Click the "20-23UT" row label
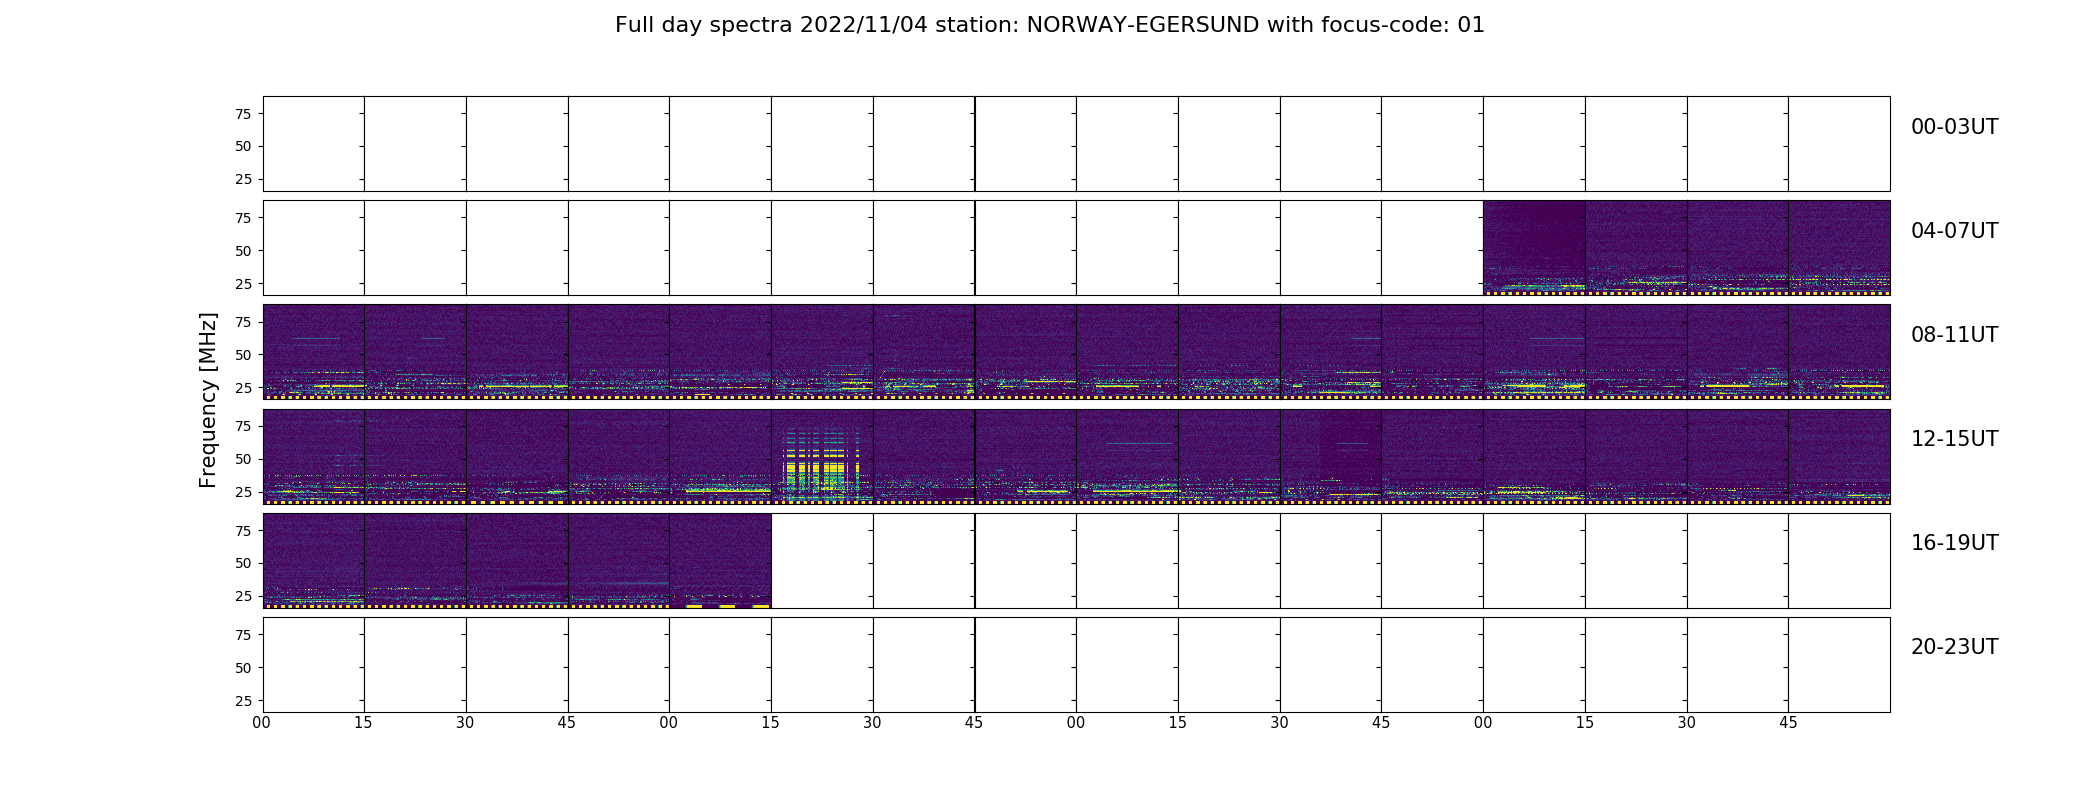Viewport: 2100px width, 800px height. (1954, 647)
